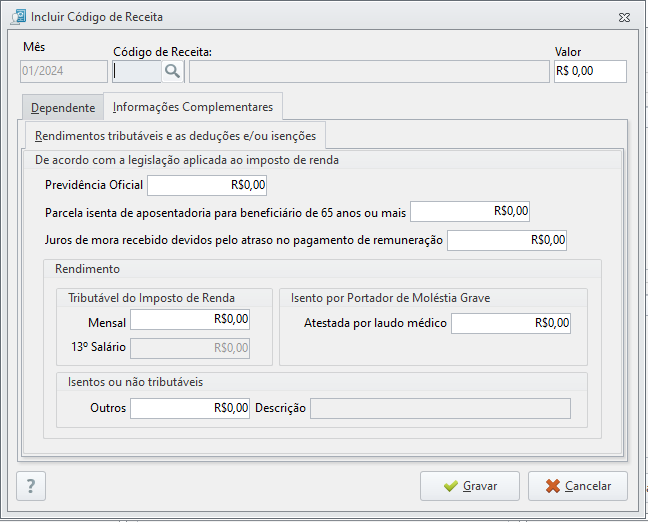Click the Atestada por laudo médico field
Screen dimensions: 648x522
(511, 323)
